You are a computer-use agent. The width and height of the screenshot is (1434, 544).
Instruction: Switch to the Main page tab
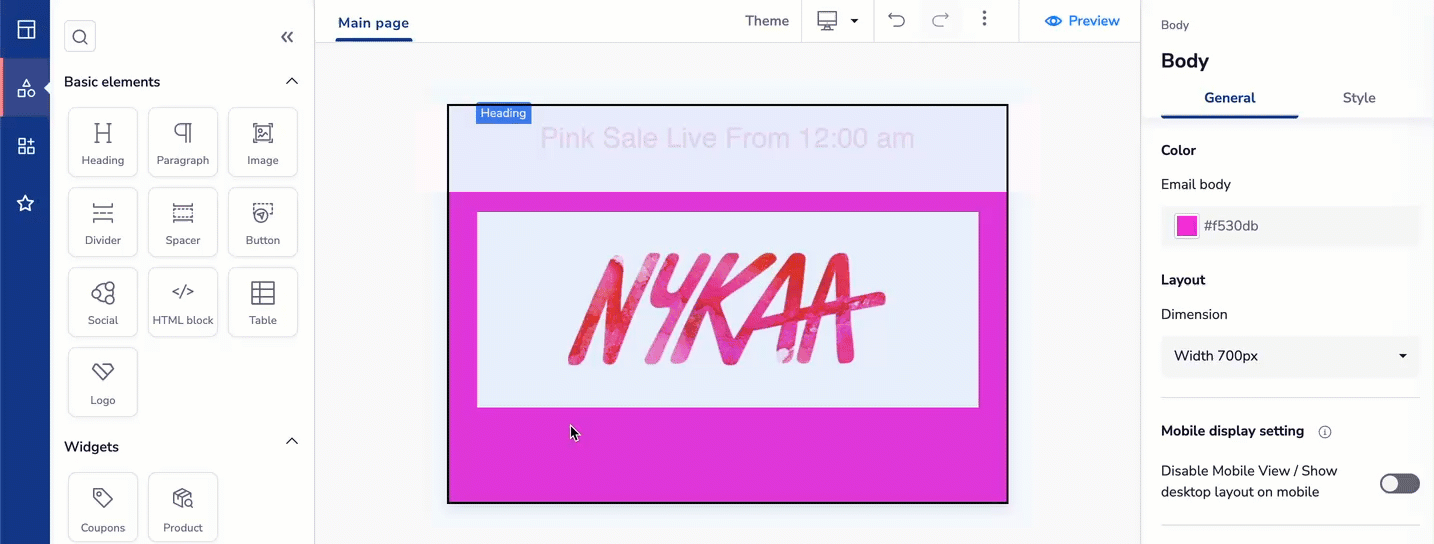coord(373,23)
